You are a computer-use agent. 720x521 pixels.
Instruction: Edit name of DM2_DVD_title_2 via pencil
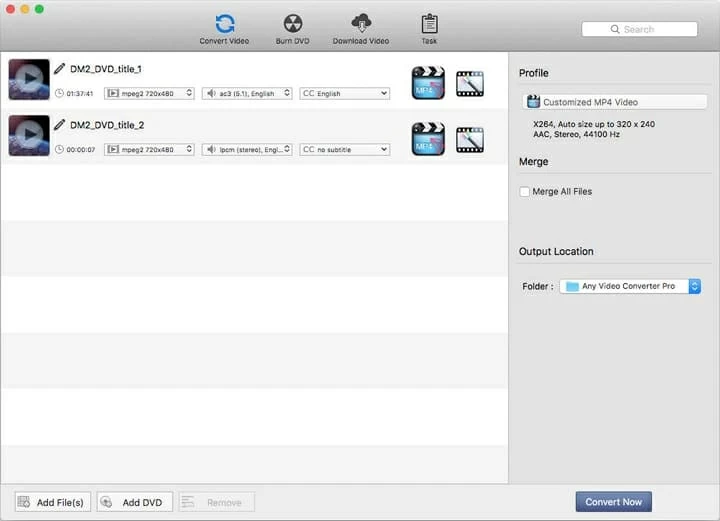click(x=60, y=125)
